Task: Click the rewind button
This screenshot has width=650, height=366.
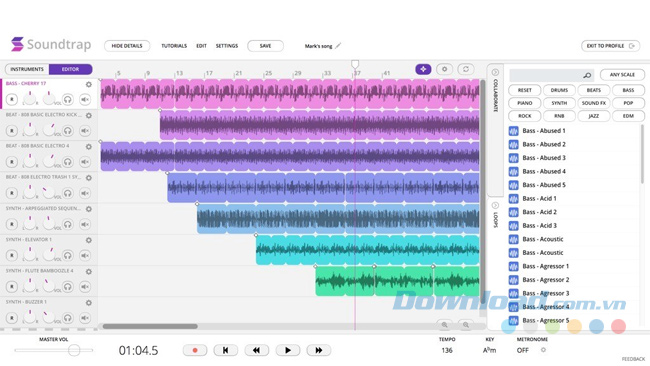Action: tap(257, 350)
